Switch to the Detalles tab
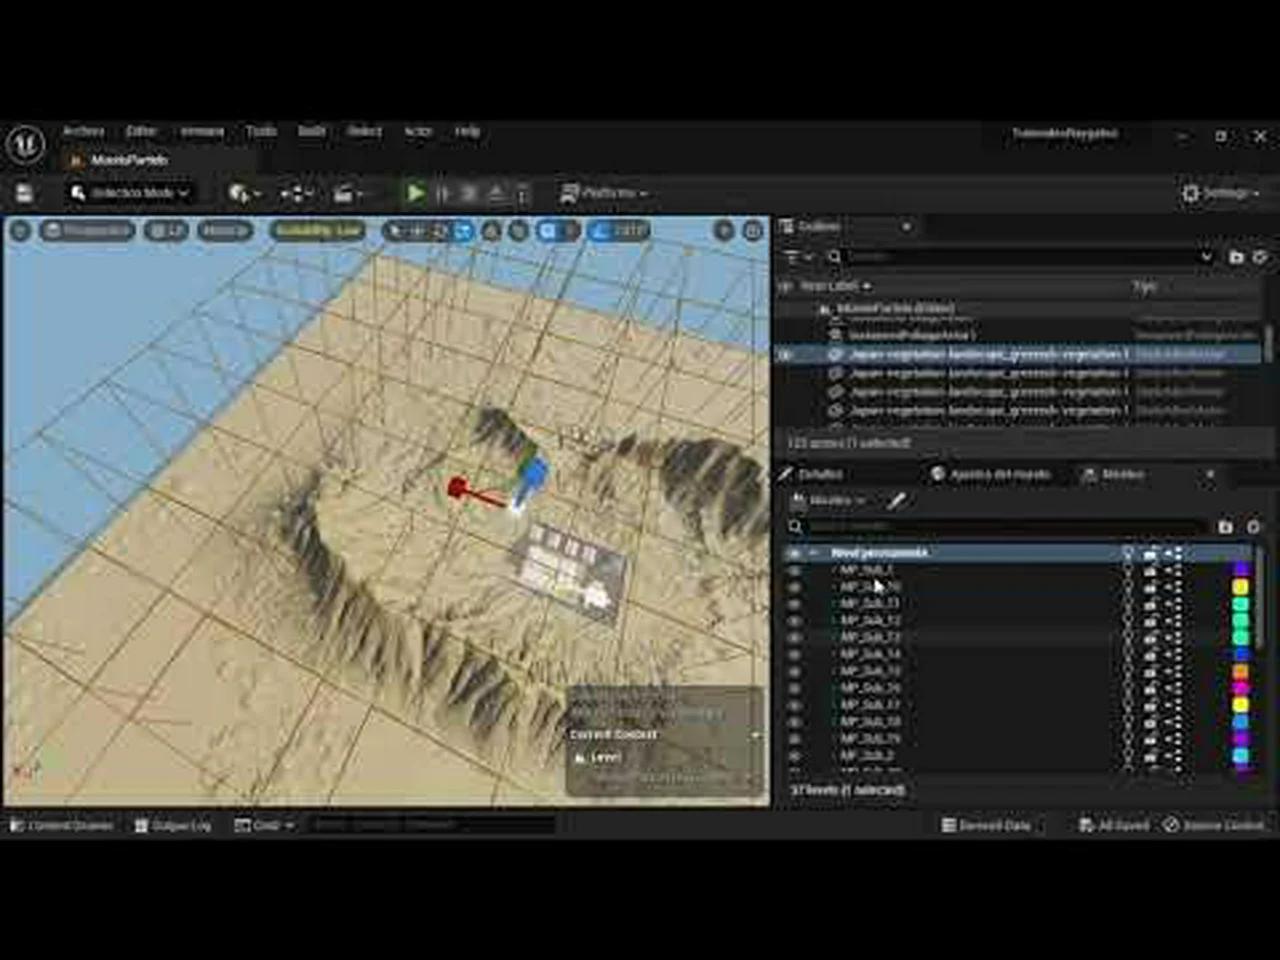1280x960 pixels. point(812,474)
